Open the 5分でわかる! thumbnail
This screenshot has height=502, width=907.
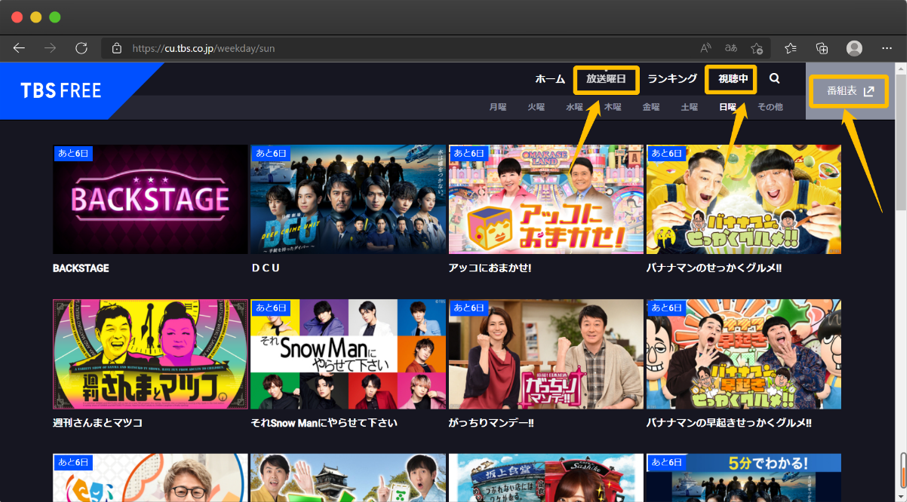pos(744,478)
